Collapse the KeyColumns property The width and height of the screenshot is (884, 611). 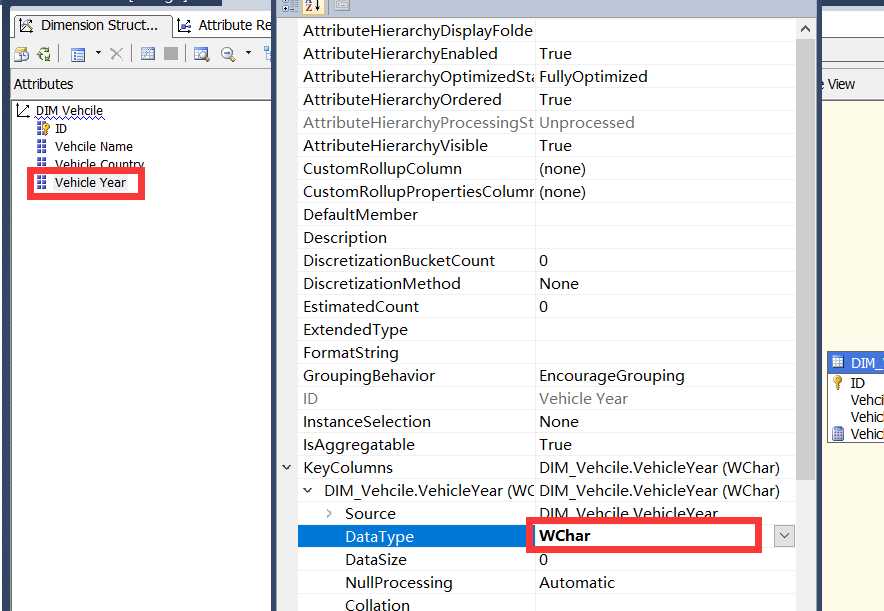coord(286,467)
